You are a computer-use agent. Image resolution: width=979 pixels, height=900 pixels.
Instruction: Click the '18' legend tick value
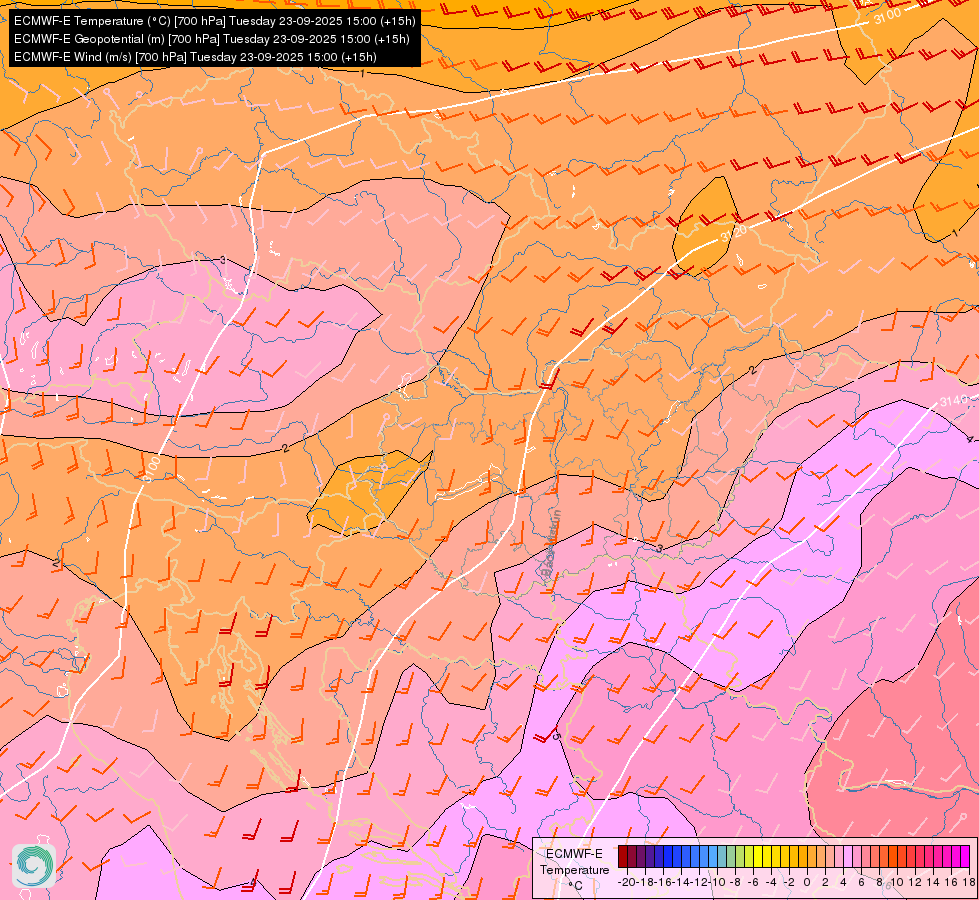(969, 883)
